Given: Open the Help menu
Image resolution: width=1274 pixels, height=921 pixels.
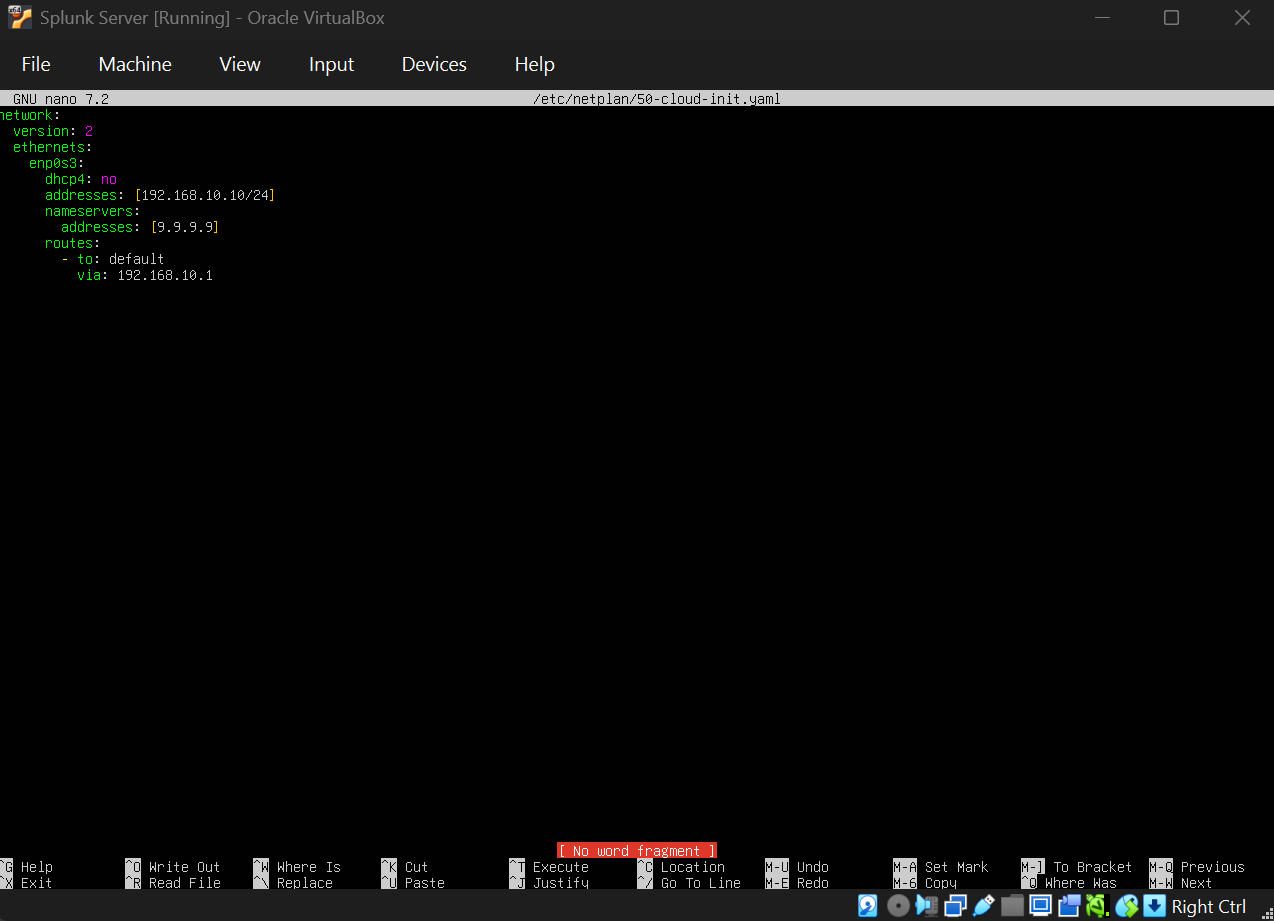Looking at the screenshot, I should pyautogui.click(x=534, y=64).
